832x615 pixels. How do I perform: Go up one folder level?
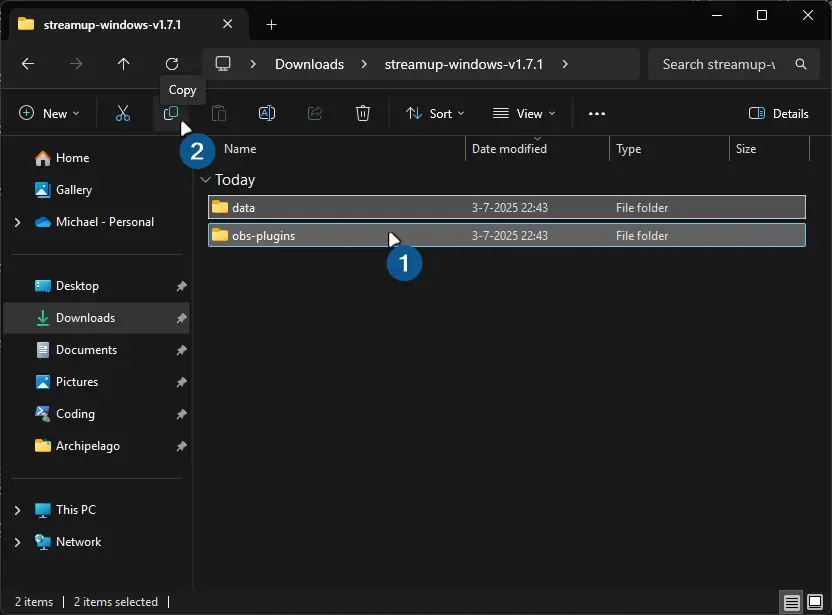124,64
